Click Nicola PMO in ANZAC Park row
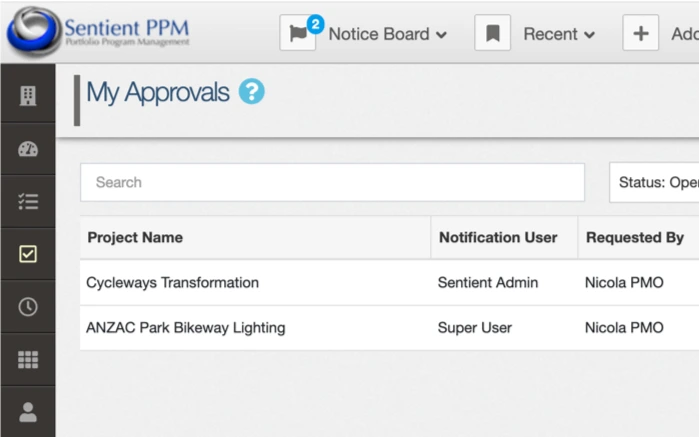Screen dimensions: 699x437 624,328
